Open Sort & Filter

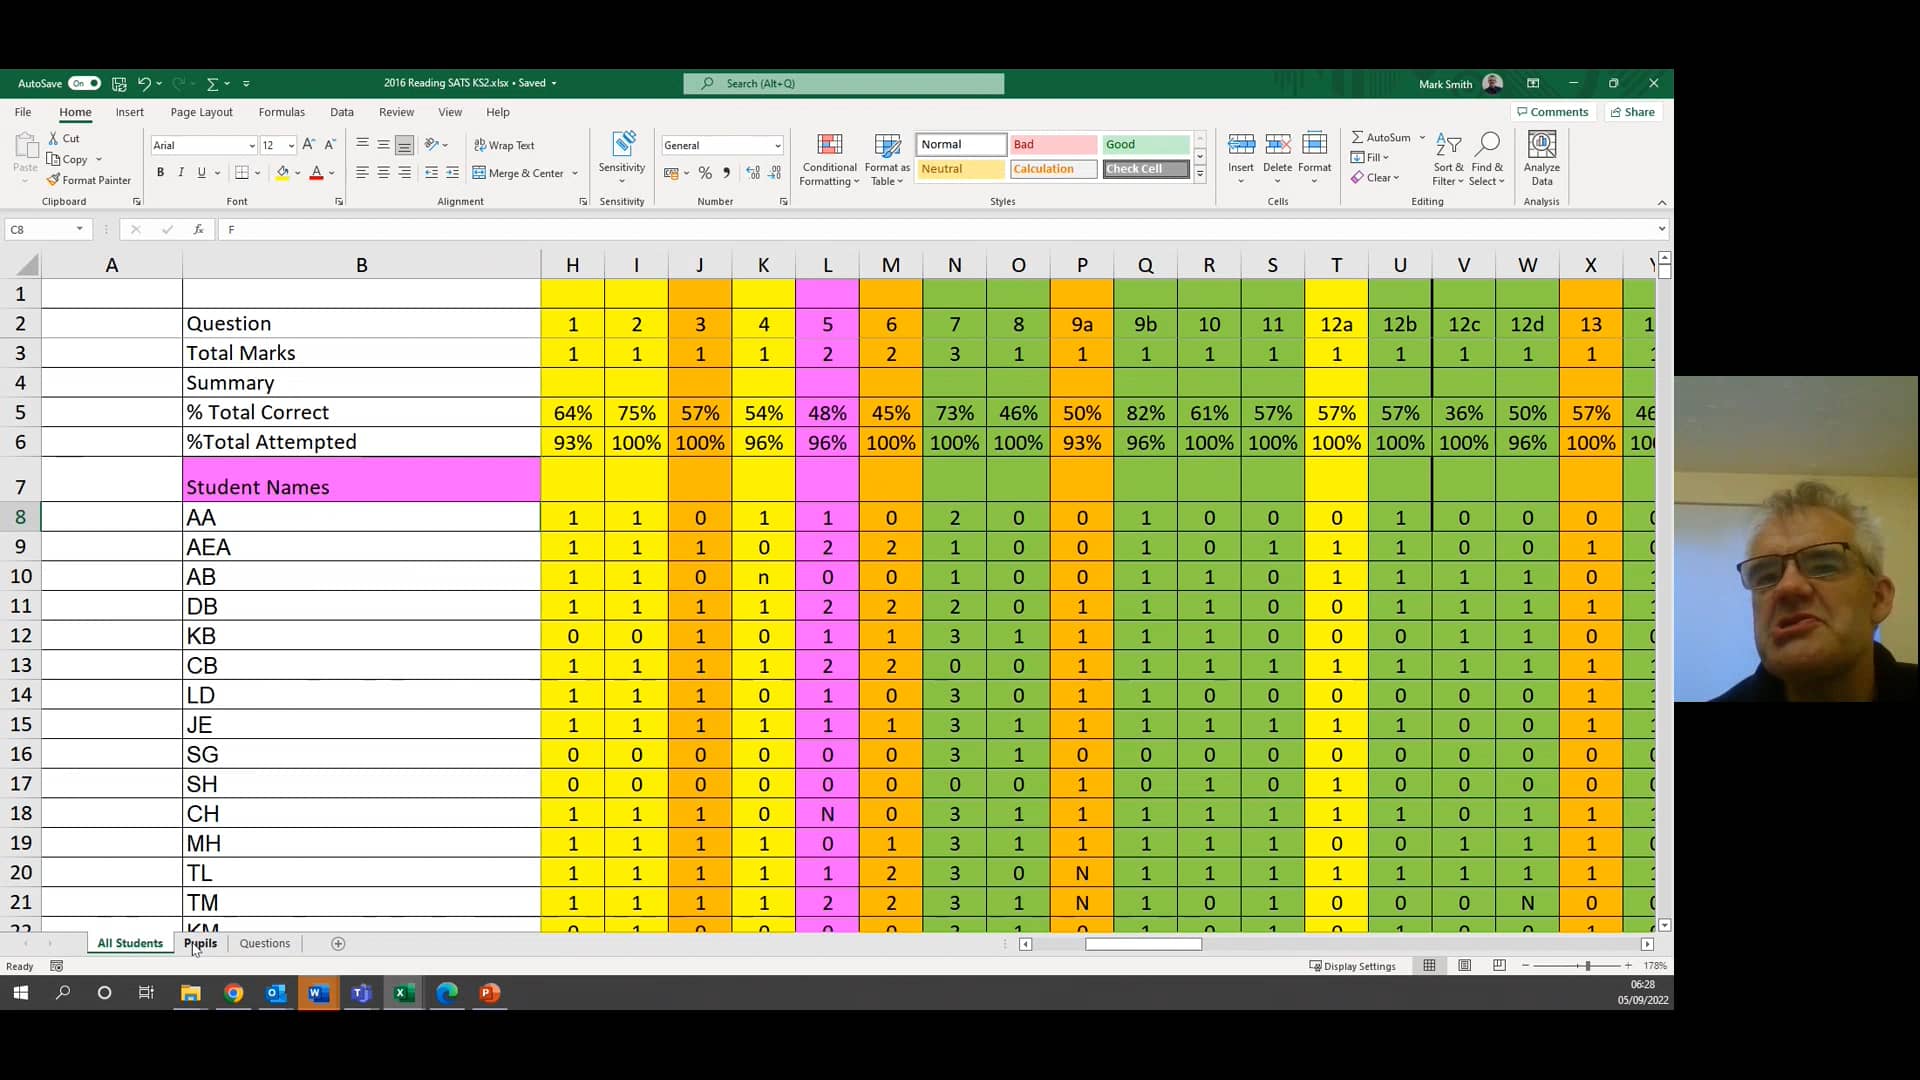coord(1449,158)
